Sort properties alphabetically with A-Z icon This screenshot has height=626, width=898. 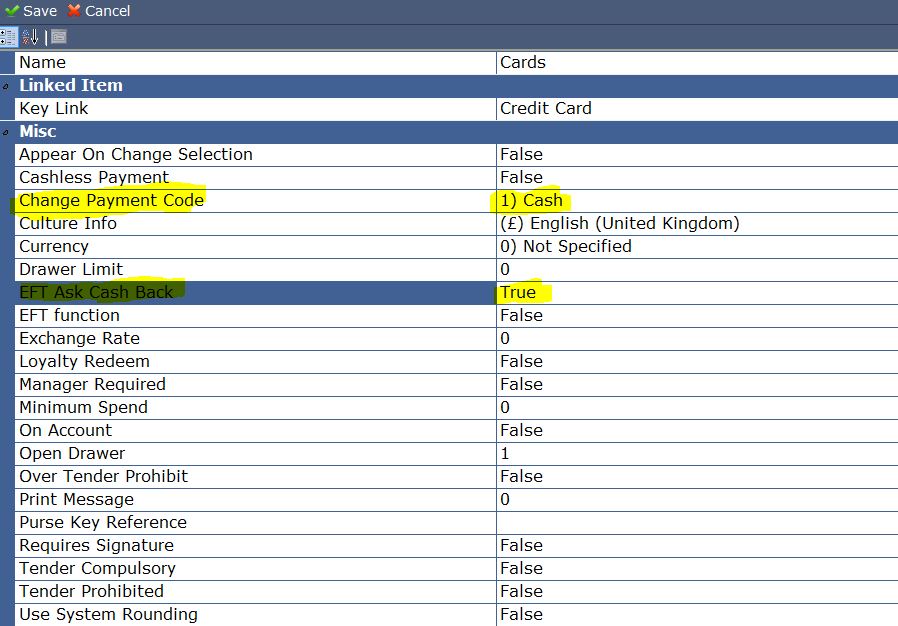coord(30,37)
